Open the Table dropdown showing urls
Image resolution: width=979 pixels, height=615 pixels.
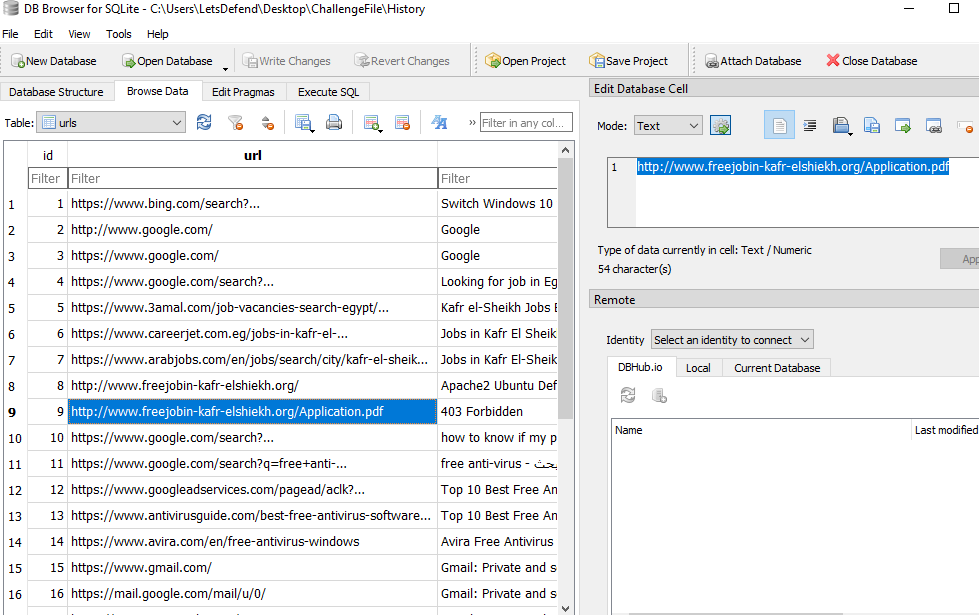[x=110, y=123]
